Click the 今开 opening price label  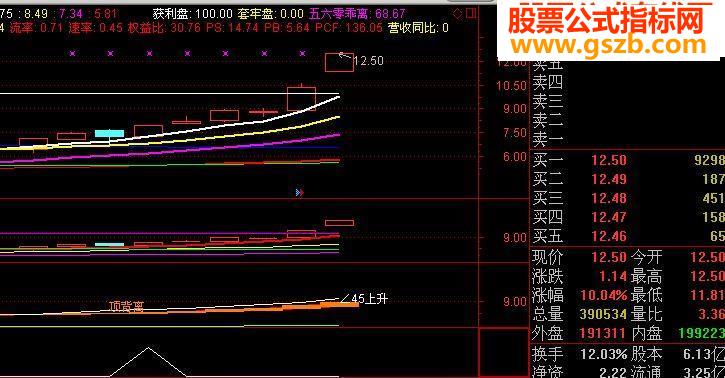click(647, 257)
